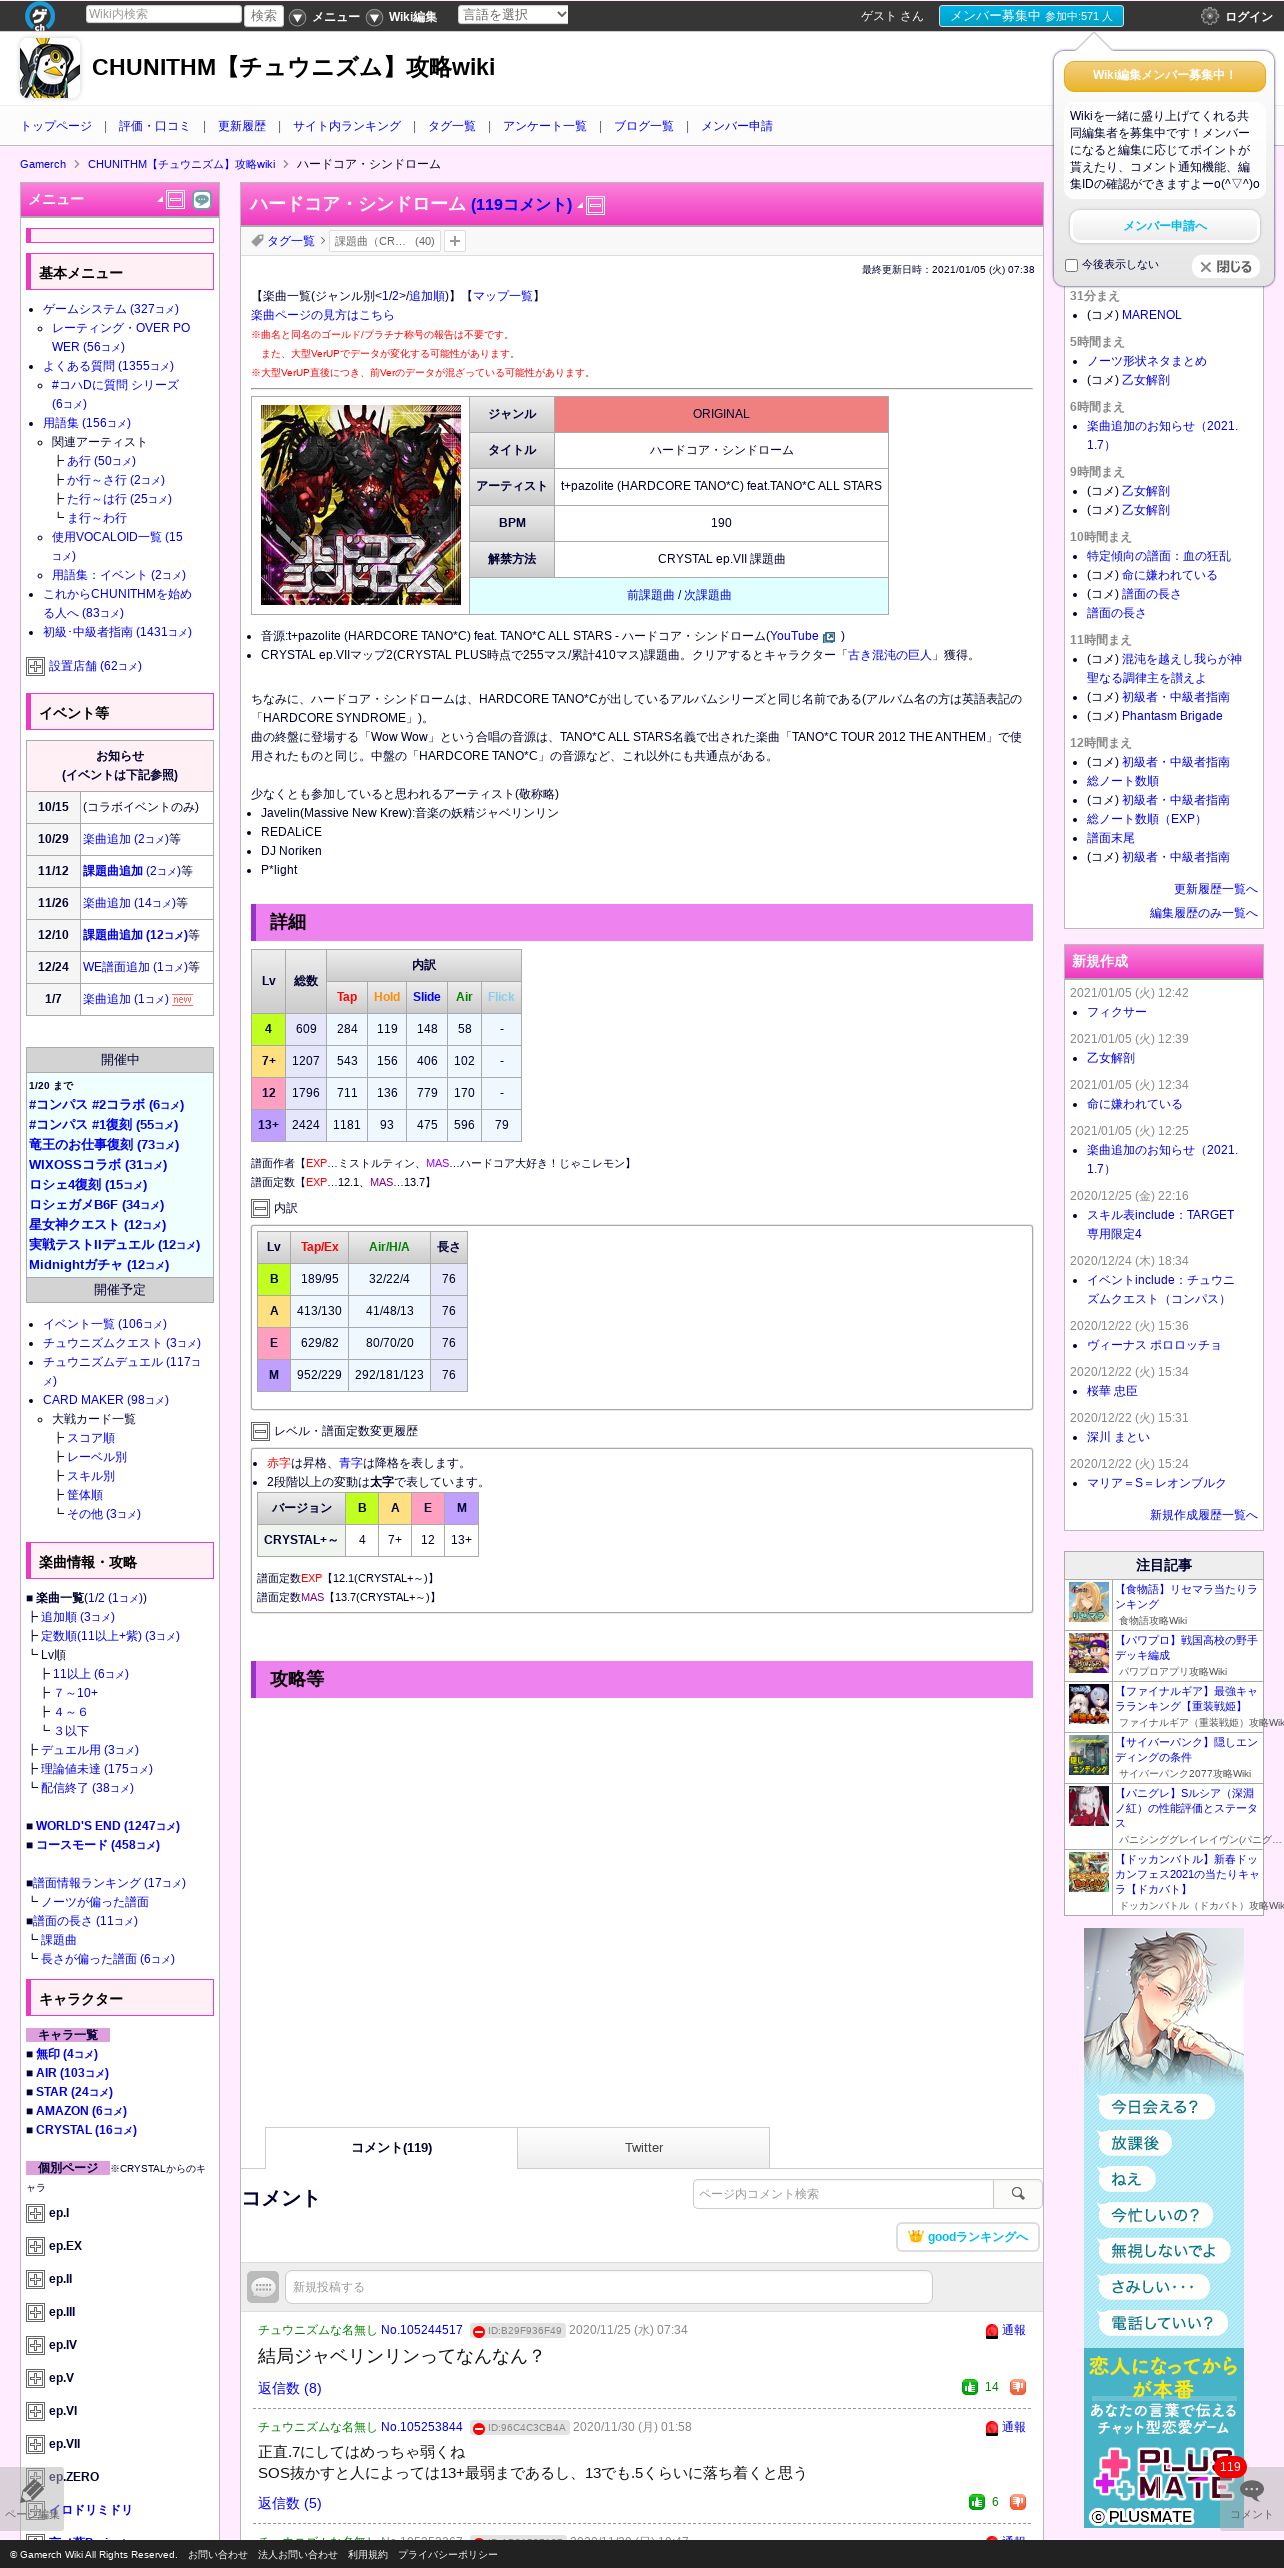The image size is (1284, 2568).
Task: Expand the ep.VII character list
Action: click(x=35, y=2444)
